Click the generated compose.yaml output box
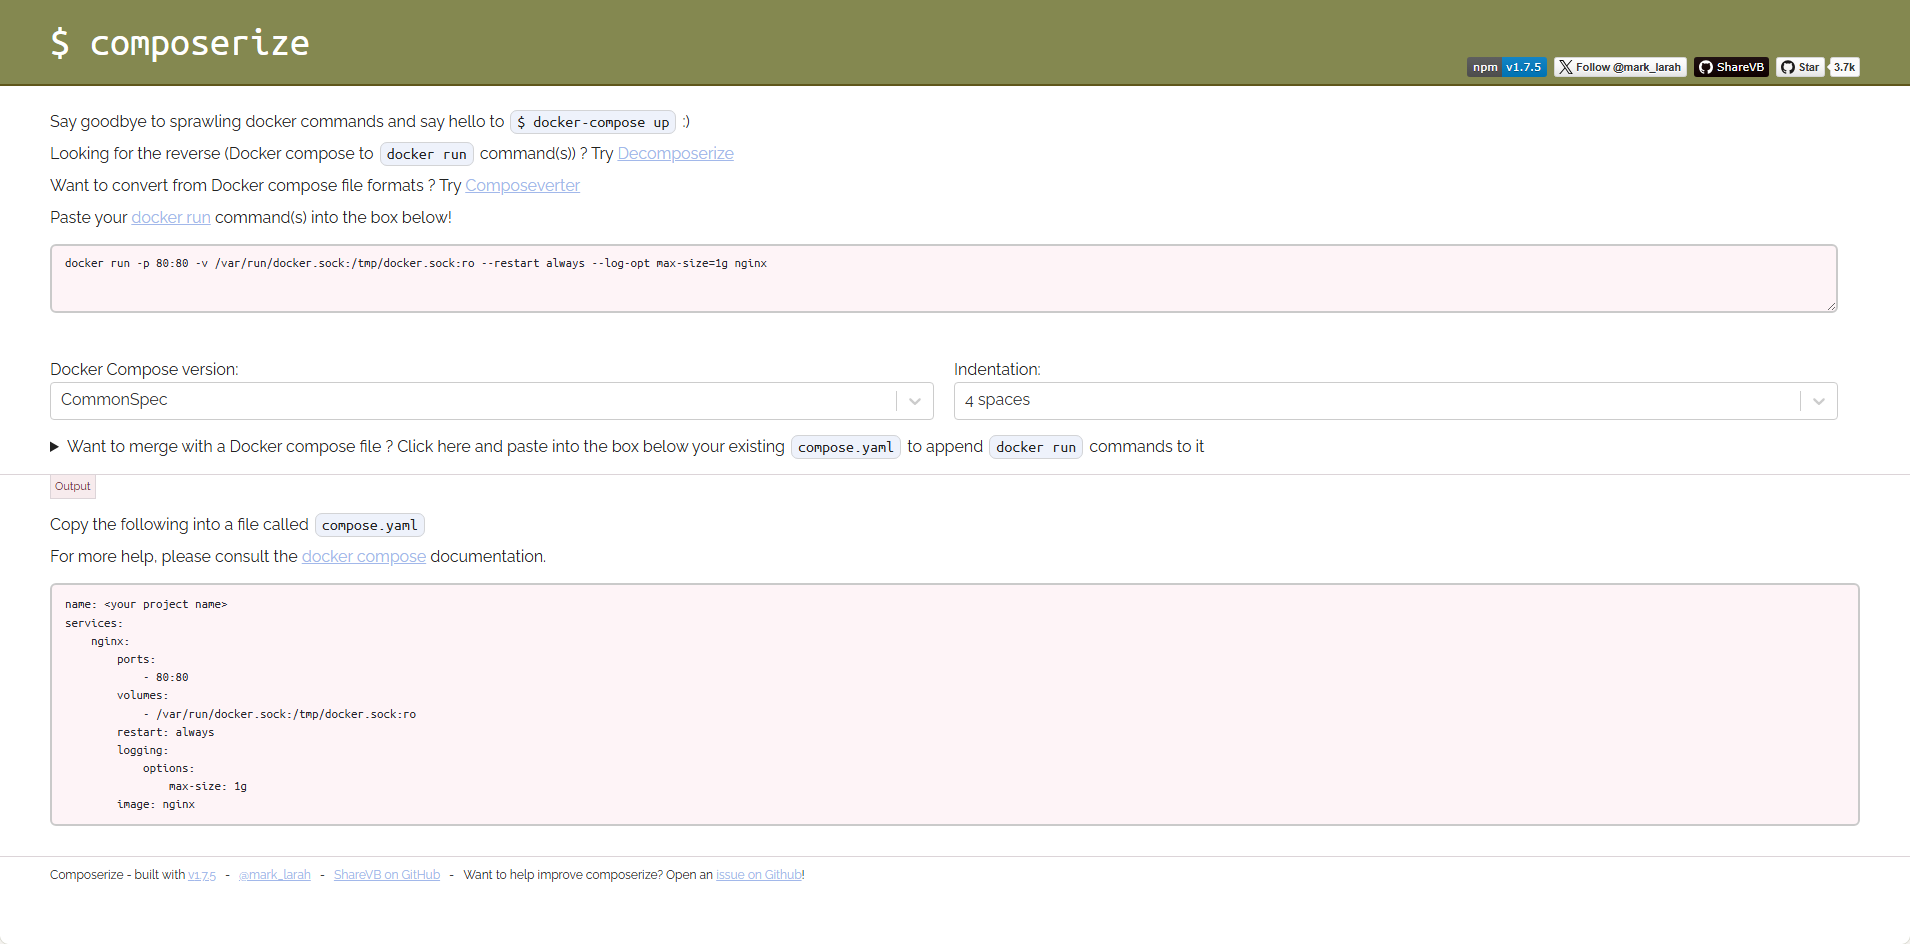 point(955,704)
